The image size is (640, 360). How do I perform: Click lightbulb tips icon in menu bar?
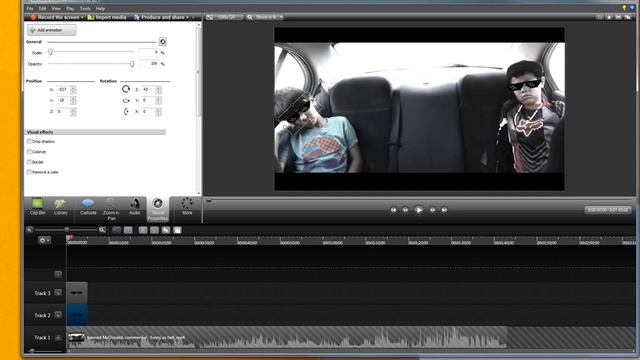624,8
